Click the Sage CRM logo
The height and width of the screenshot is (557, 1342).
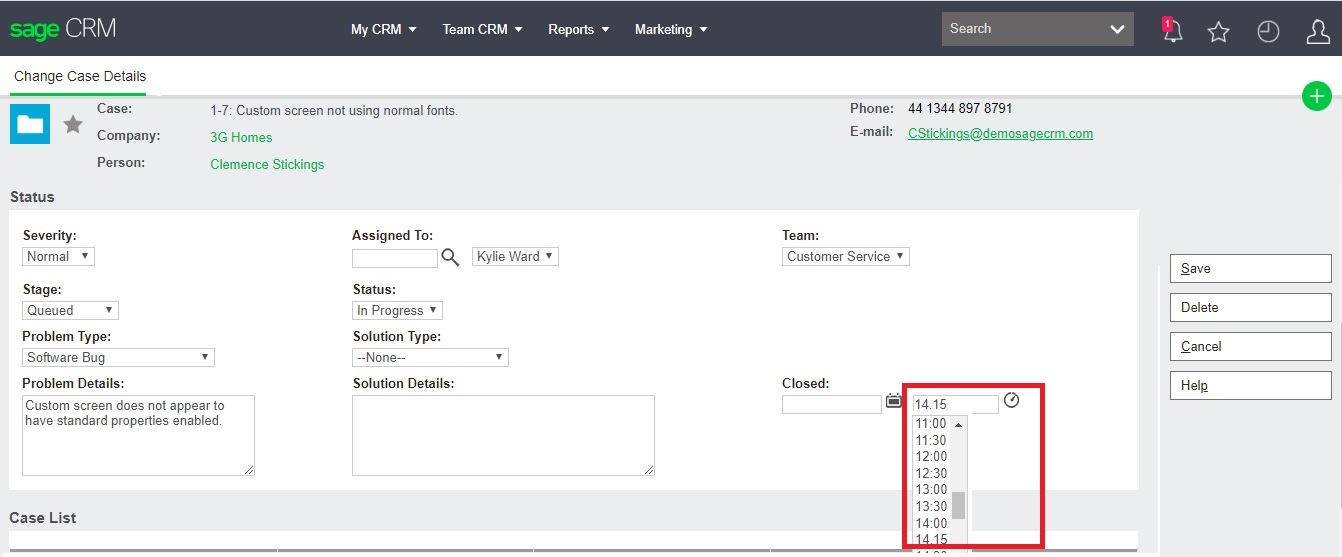pos(63,29)
